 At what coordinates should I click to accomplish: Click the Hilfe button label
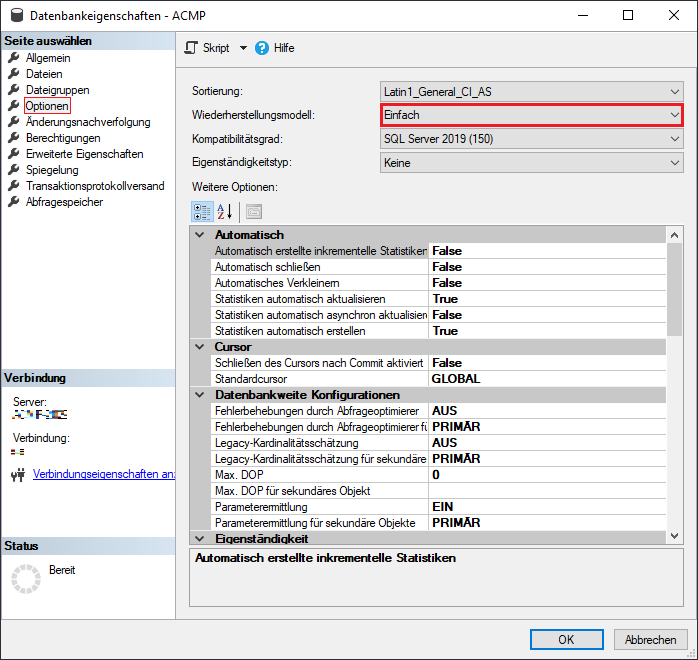click(x=284, y=48)
